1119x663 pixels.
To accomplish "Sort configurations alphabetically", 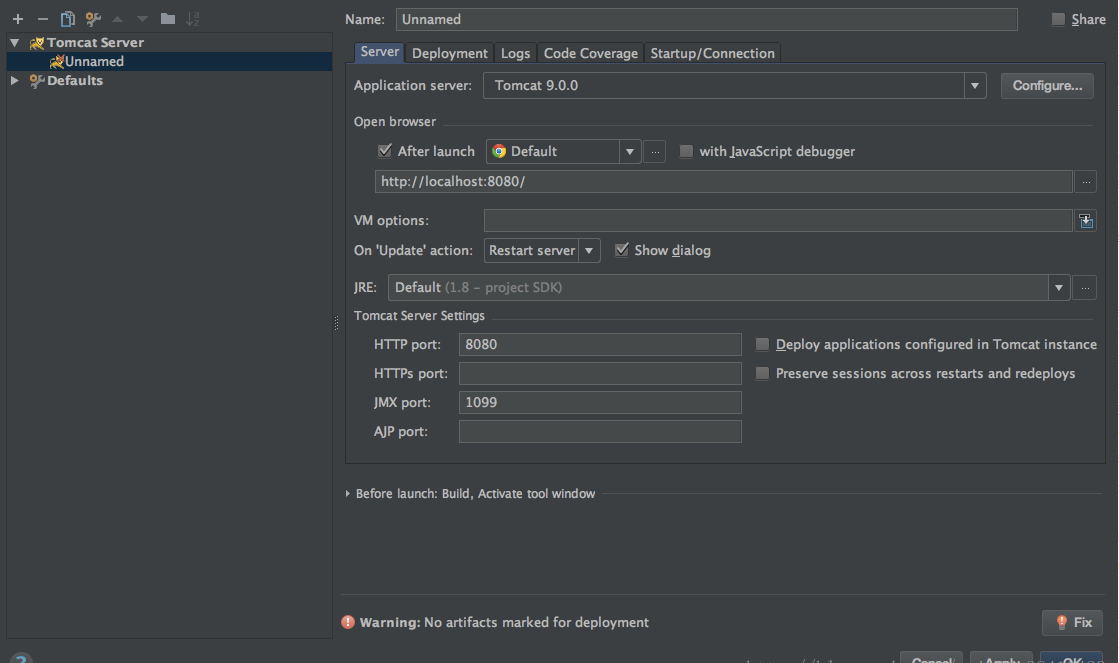I will (x=193, y=19).
